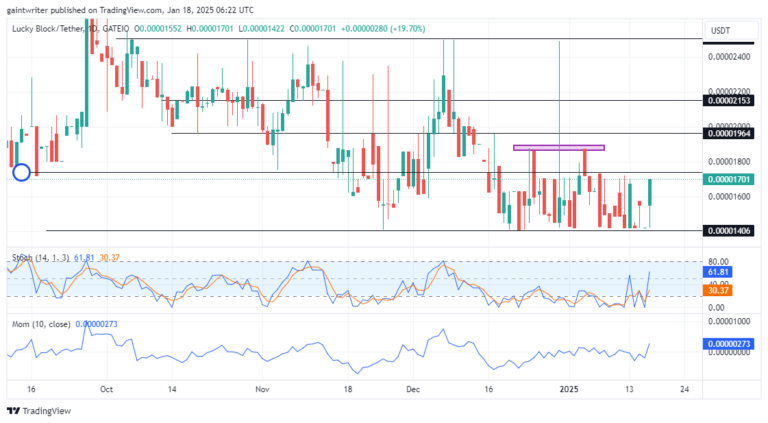Click the 0.00001000 momentum axis value
768x423 pixels.
pyautogui.click(x=729, y=321)
